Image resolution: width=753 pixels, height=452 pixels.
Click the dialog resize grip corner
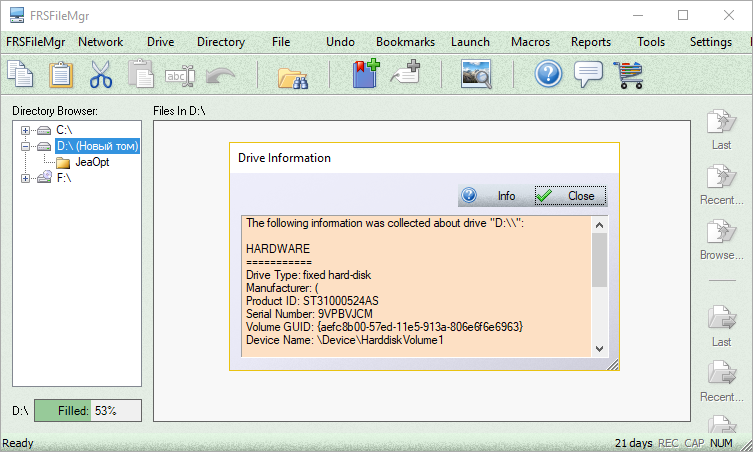612,365
